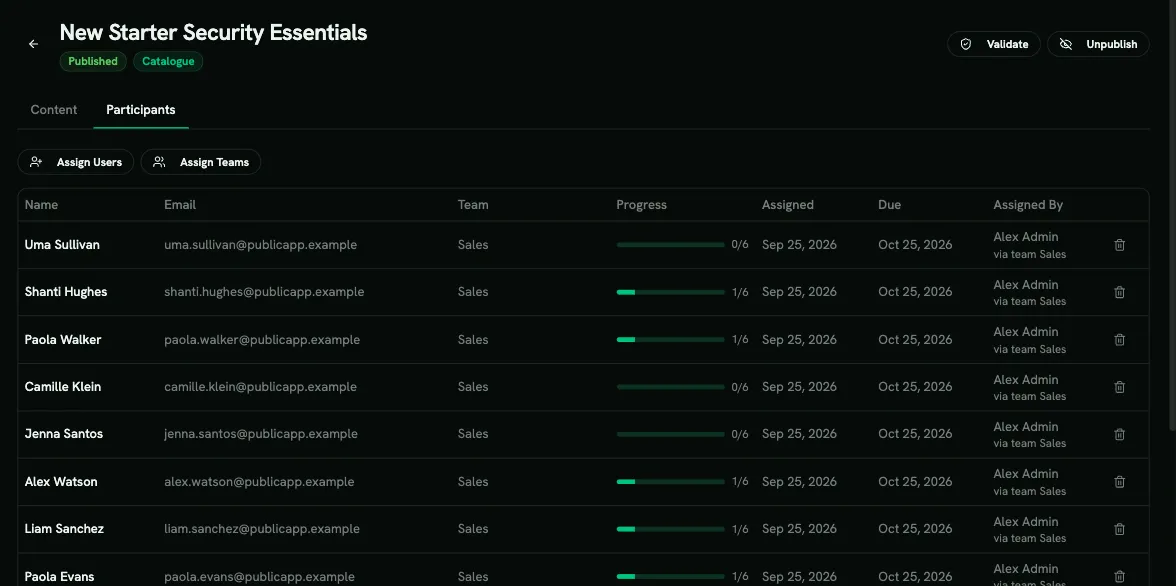Click the name Paola Evans
Image resolution: width=1176 pixels, height=586 pixels.
[59, 576]
